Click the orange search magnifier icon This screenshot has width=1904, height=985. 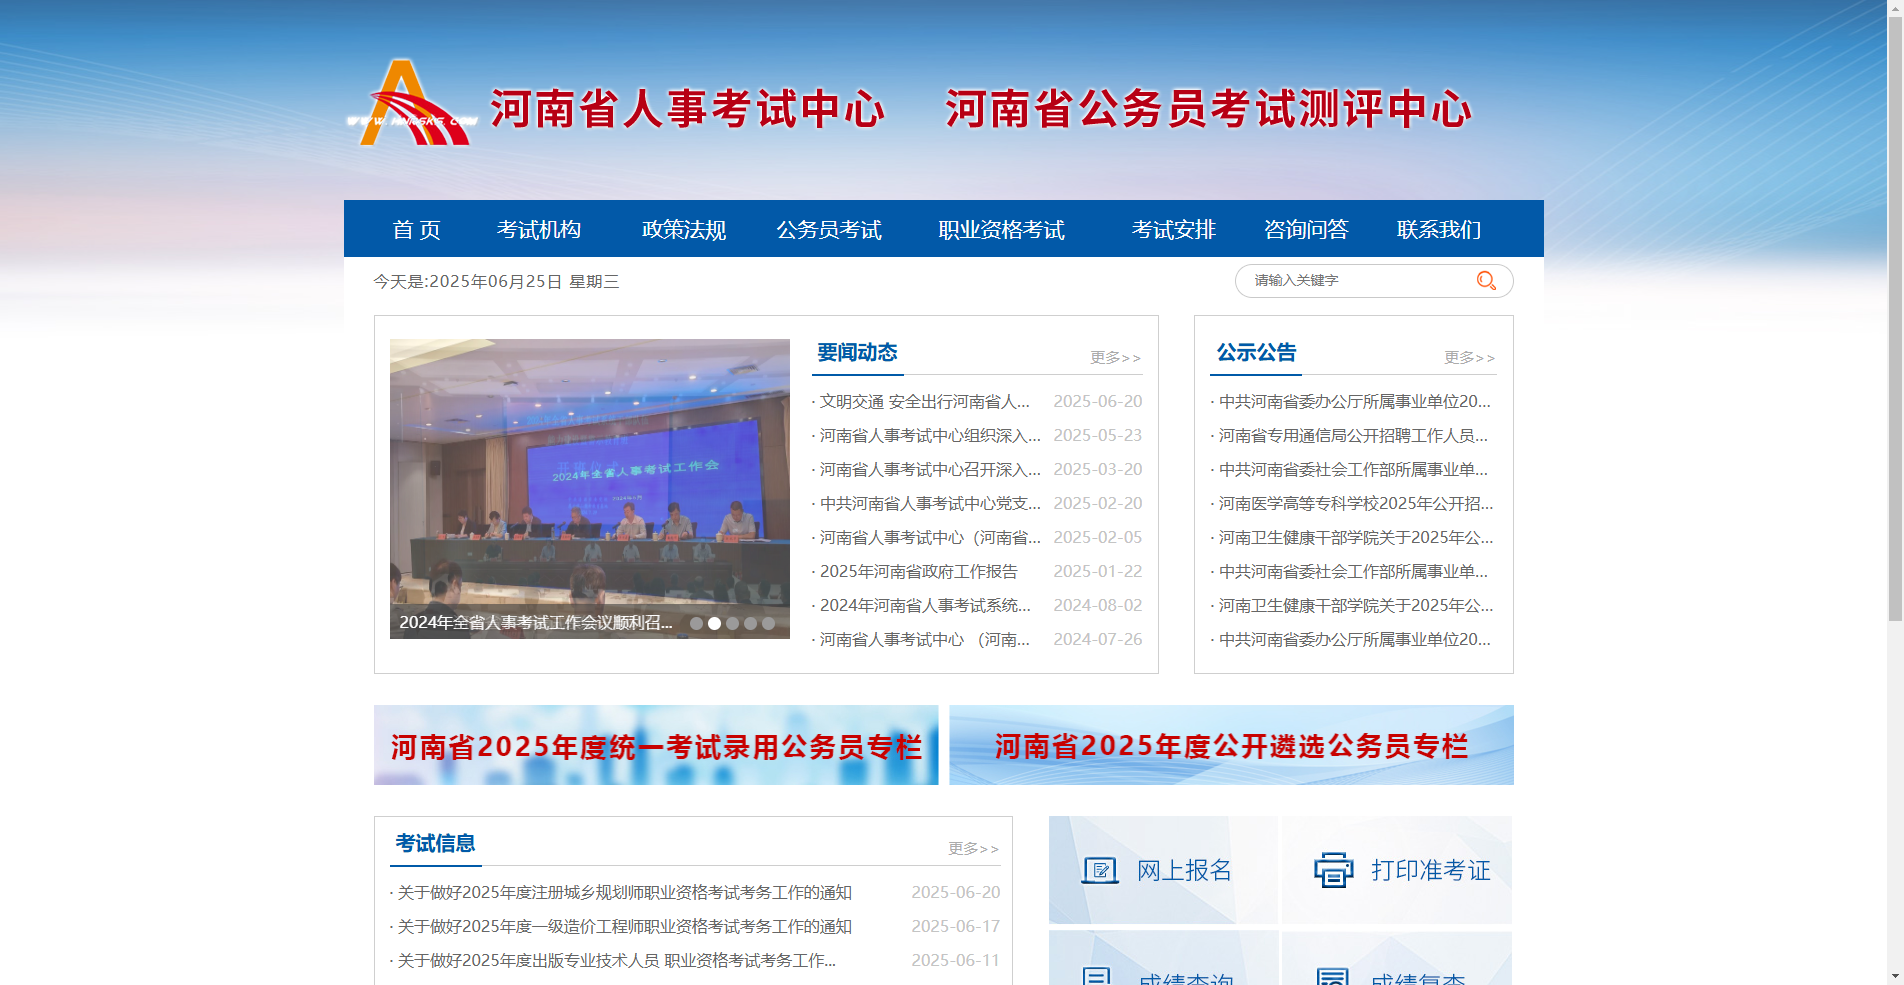pos(1486,281)
